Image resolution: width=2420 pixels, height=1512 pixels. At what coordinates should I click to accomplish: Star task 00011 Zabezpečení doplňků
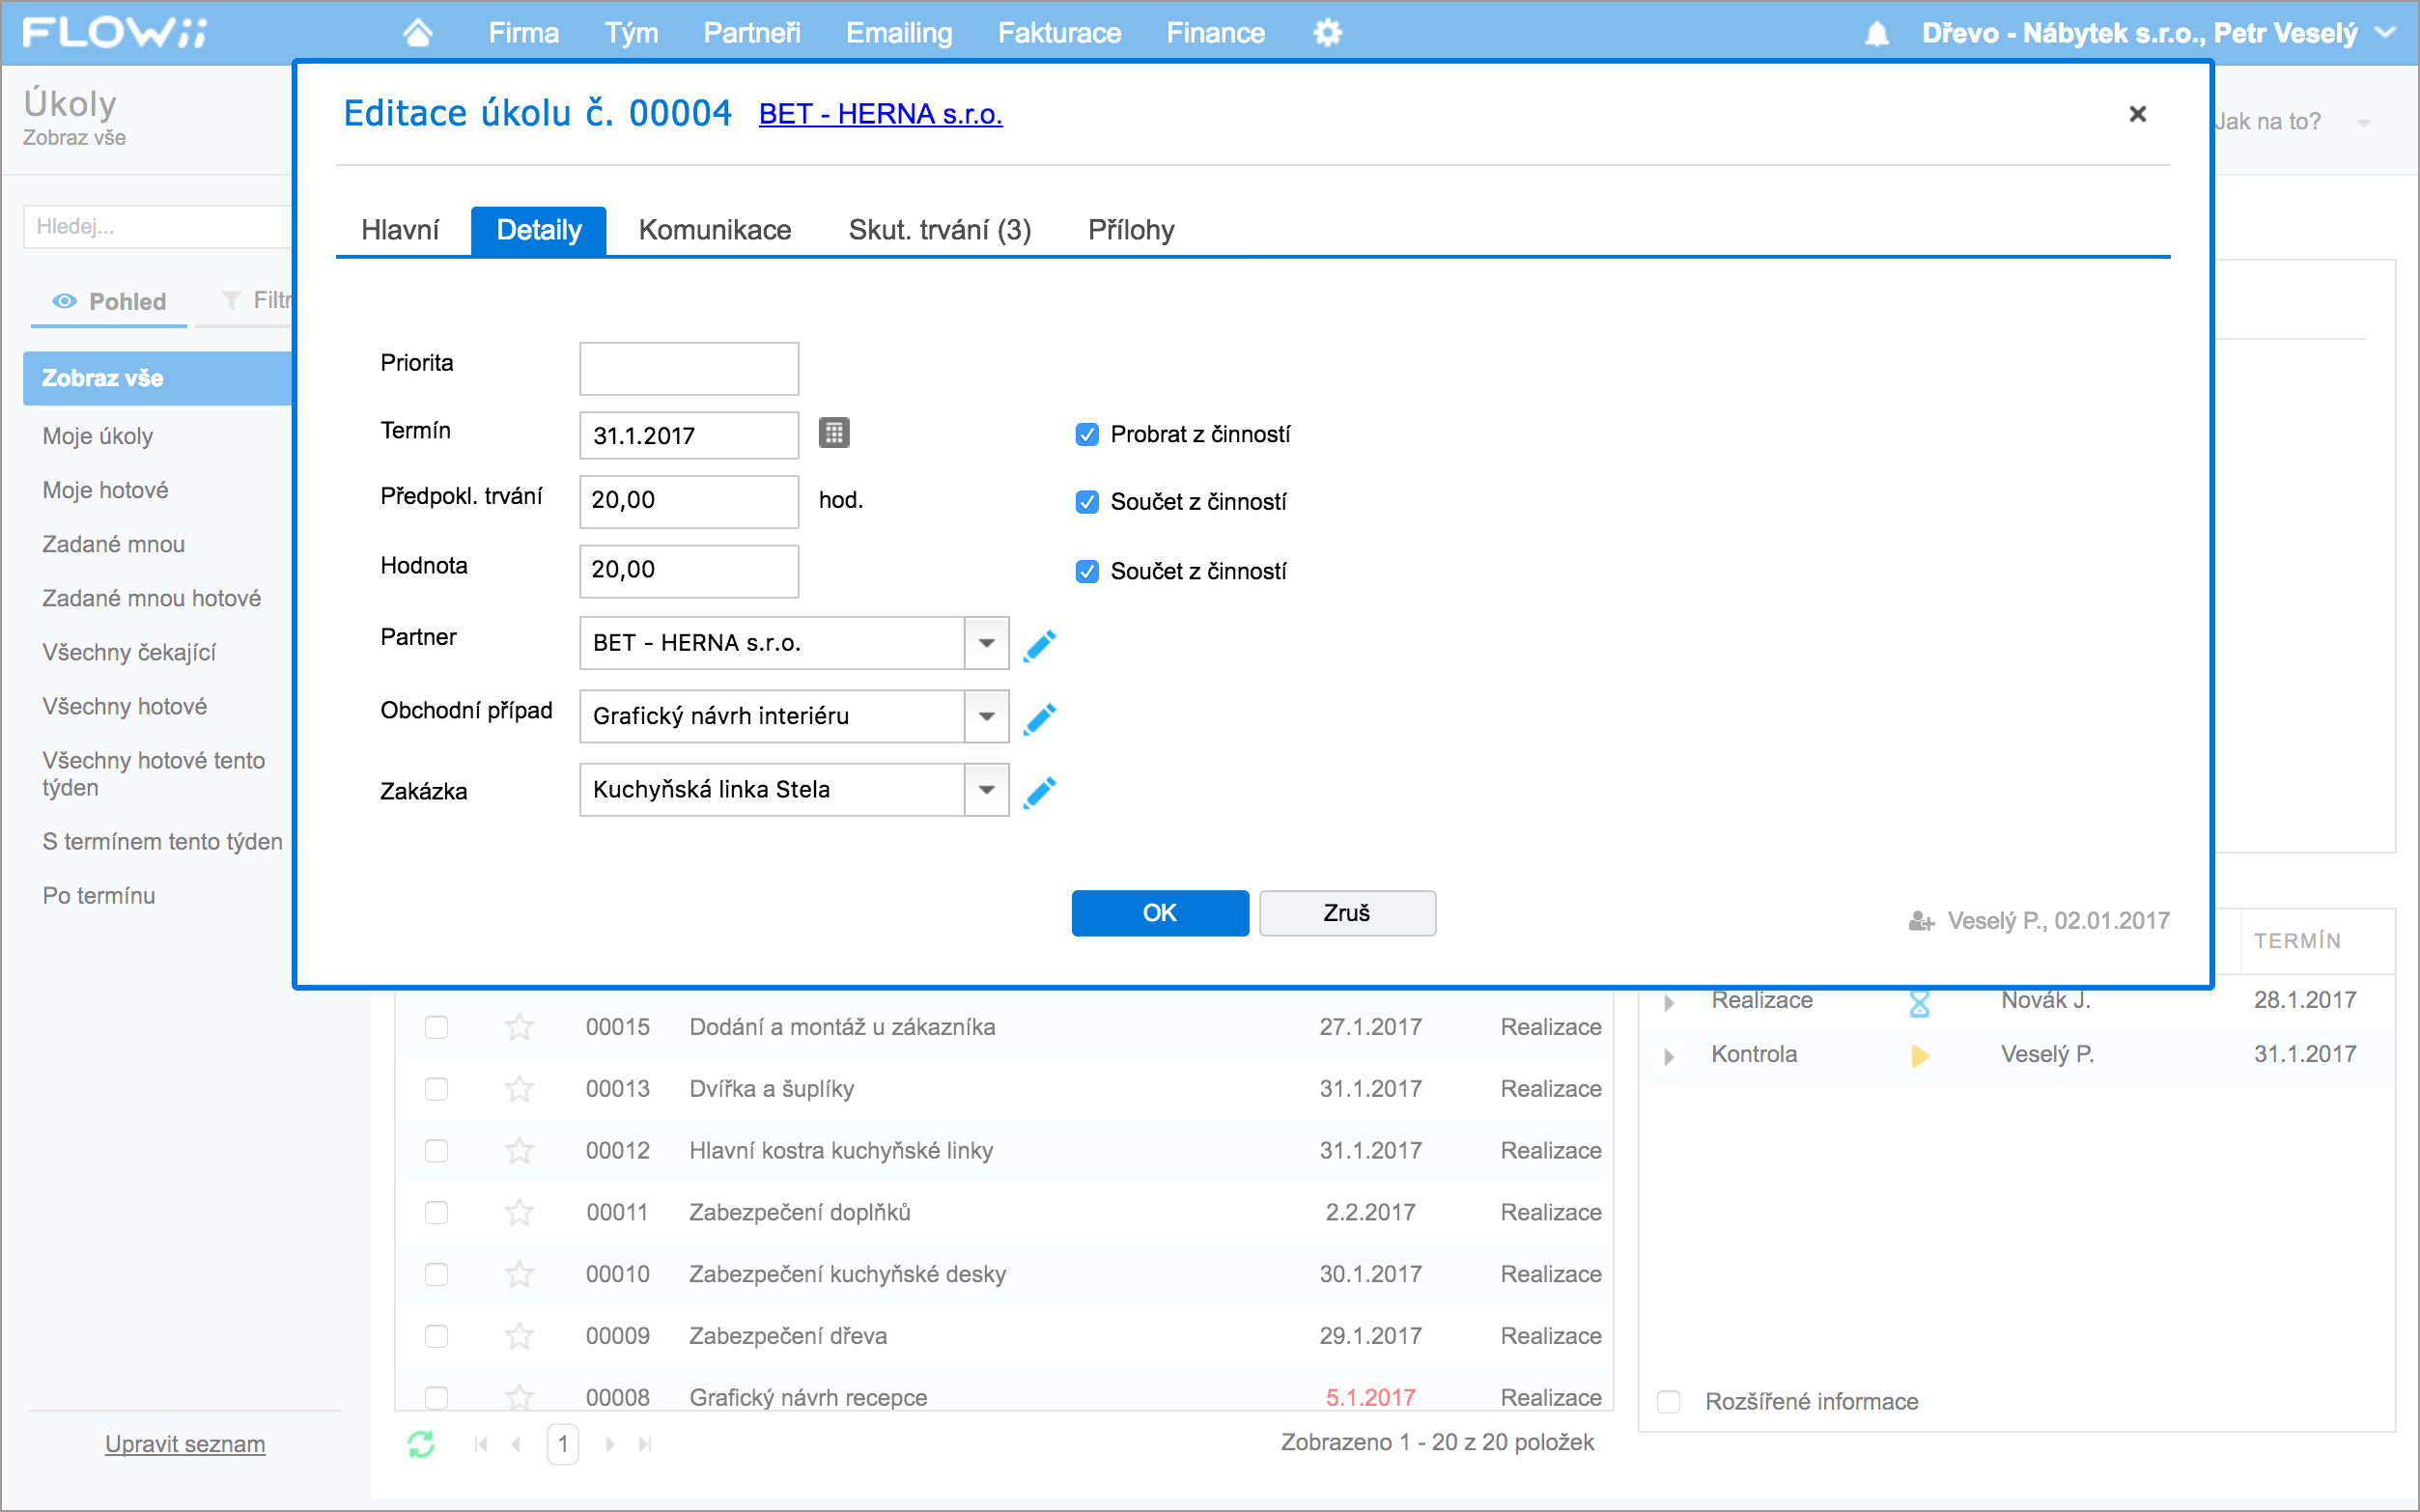click(x=519, y=1212)
